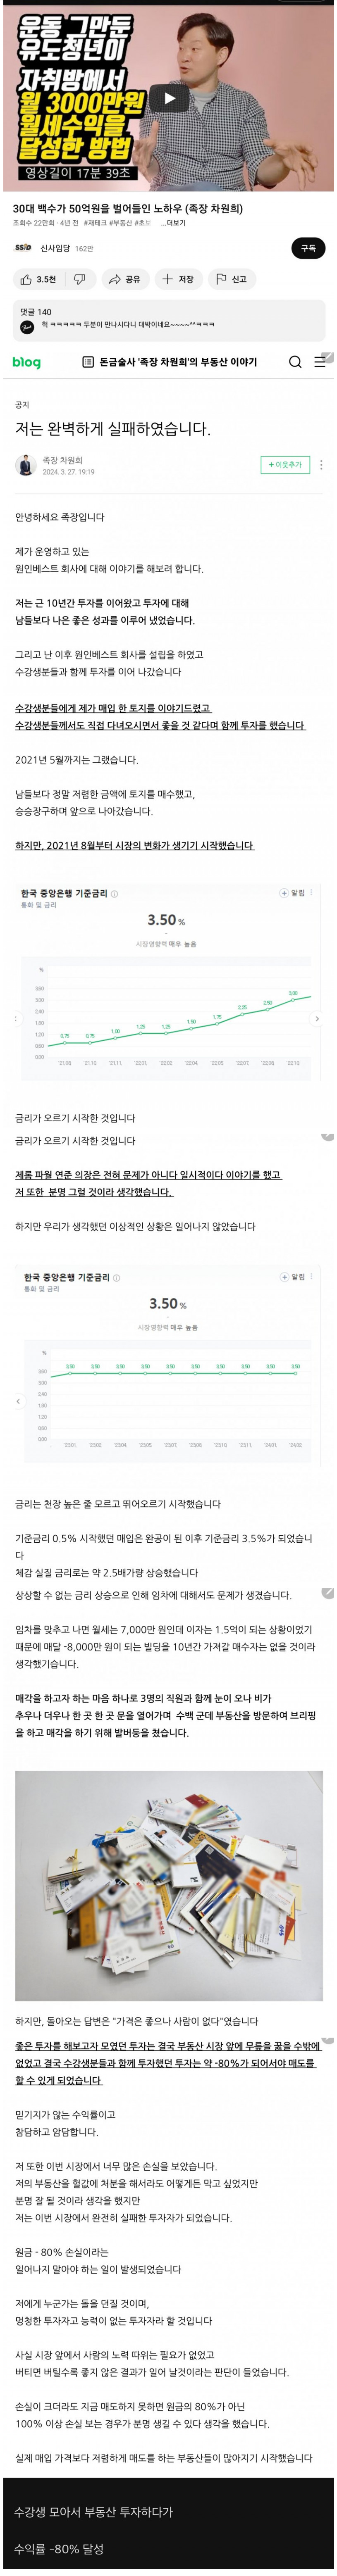The width and height of the screenshot is (337, 2576).
Task: Open post options three-dot menu
Action: [x=321, y=465]
